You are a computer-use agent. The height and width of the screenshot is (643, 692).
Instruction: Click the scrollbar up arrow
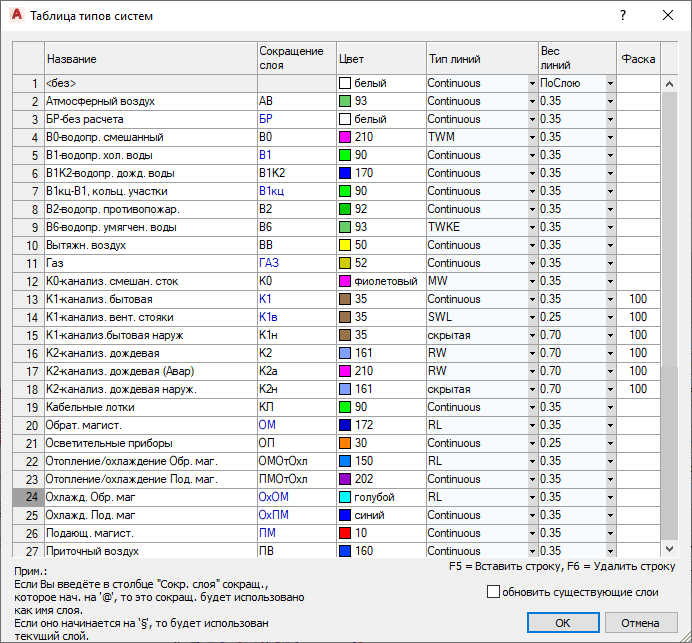(x=669, y=84)
